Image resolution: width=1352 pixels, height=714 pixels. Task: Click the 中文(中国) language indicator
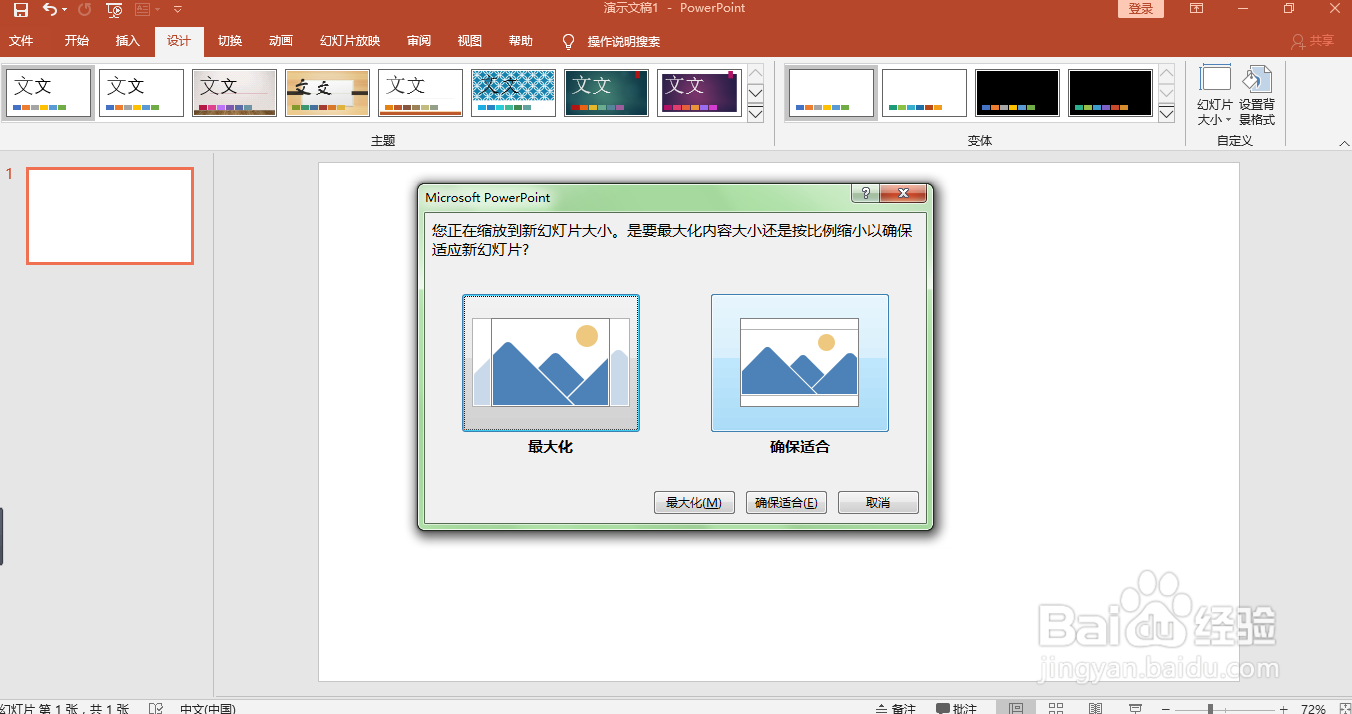[x=208, y=708]
